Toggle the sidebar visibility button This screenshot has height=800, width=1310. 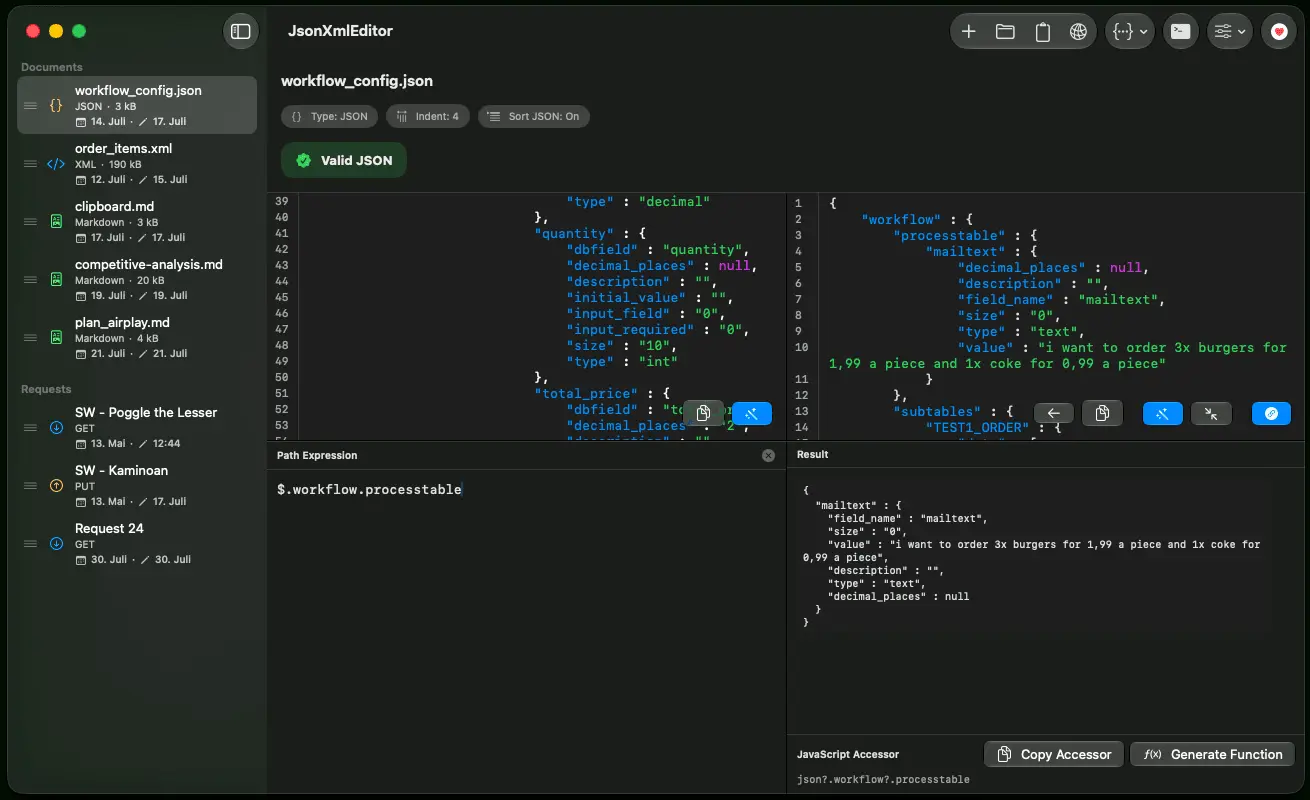click(x=240, y=31)
